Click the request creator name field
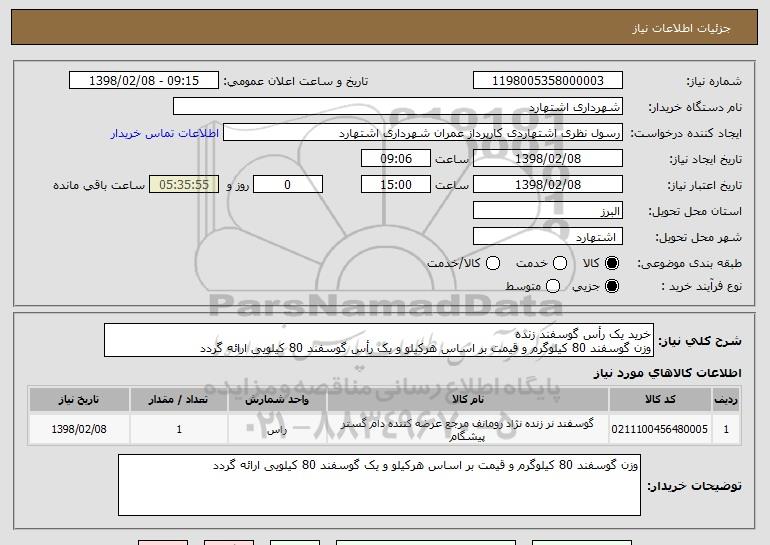 (x=423, y=133)
